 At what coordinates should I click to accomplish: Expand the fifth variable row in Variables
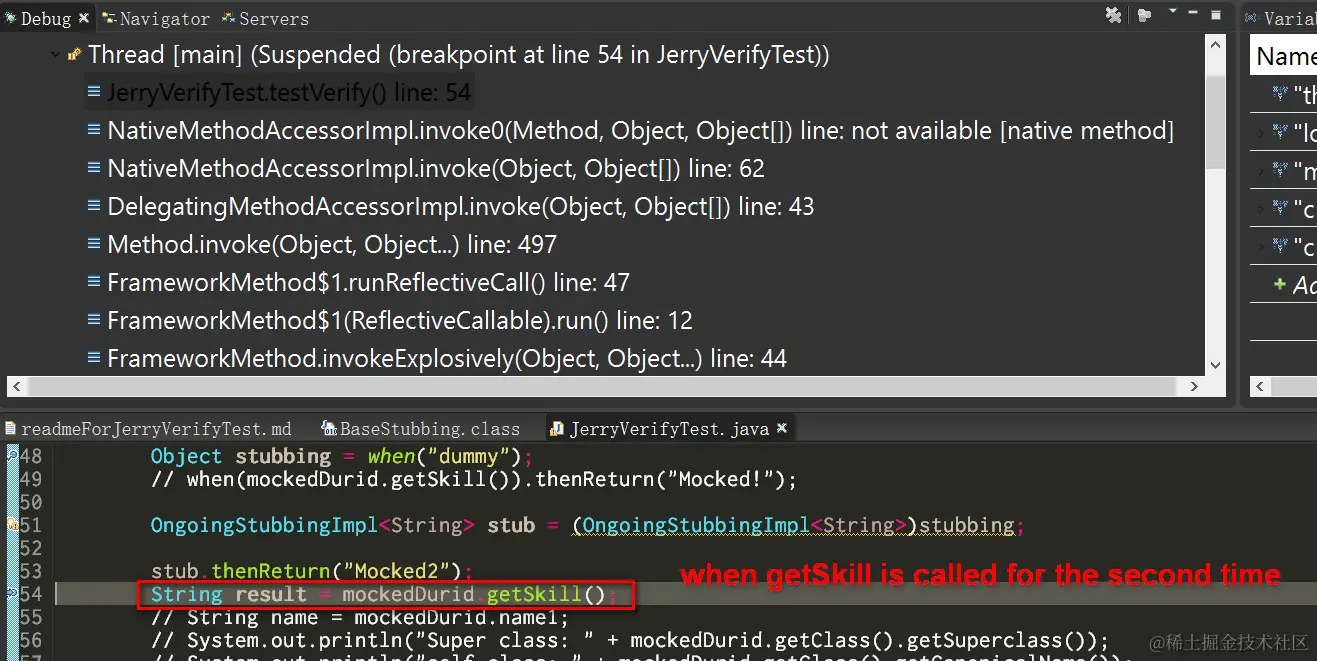pos(1260,245)
